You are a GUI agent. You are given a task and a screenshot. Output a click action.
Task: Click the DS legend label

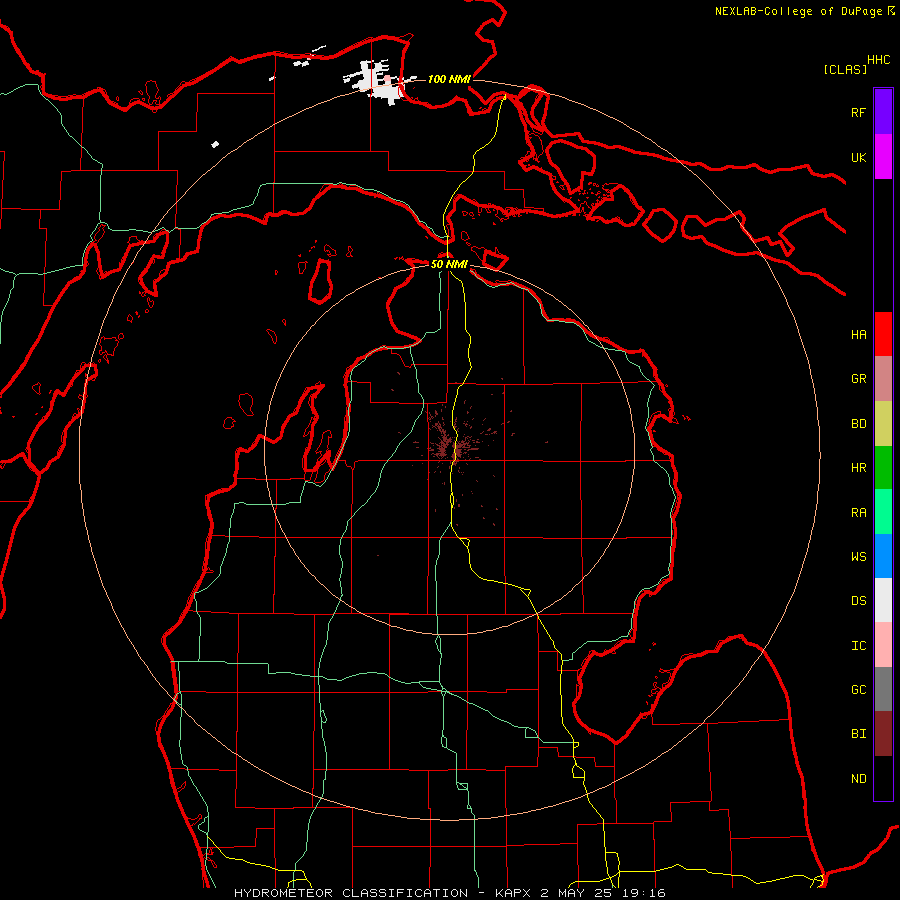click(x=858, y=601)
